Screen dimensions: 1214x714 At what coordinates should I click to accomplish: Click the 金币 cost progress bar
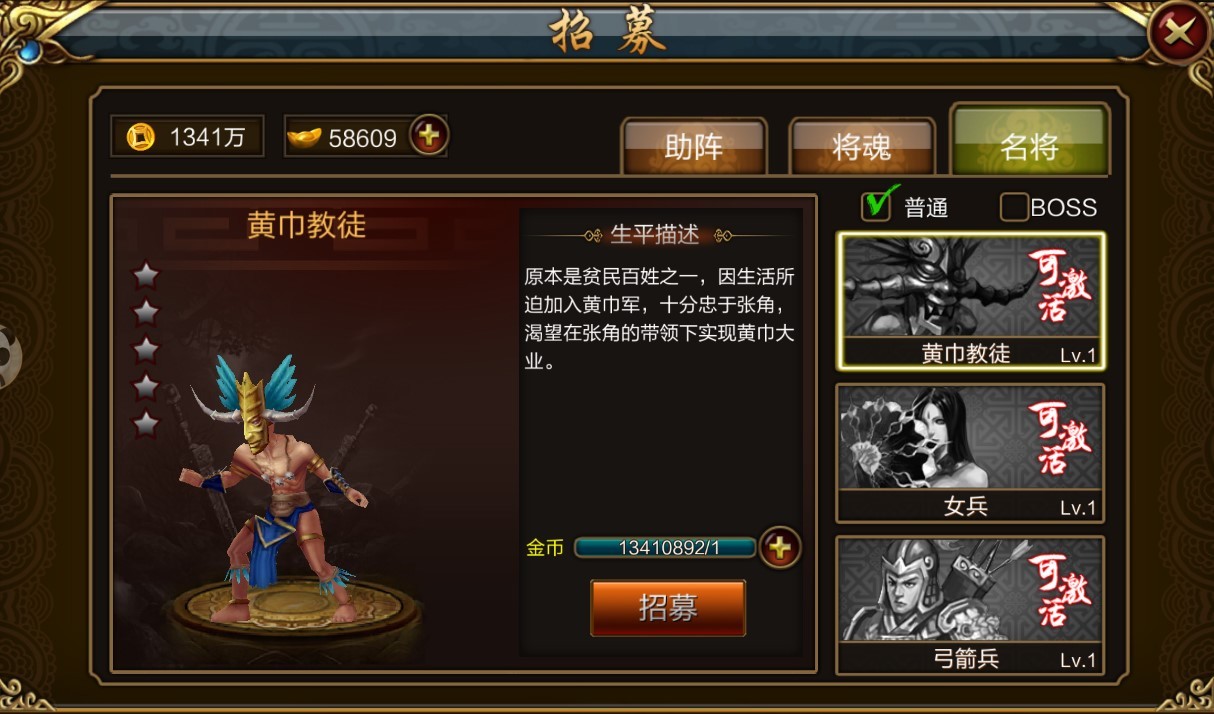(665, 547)
